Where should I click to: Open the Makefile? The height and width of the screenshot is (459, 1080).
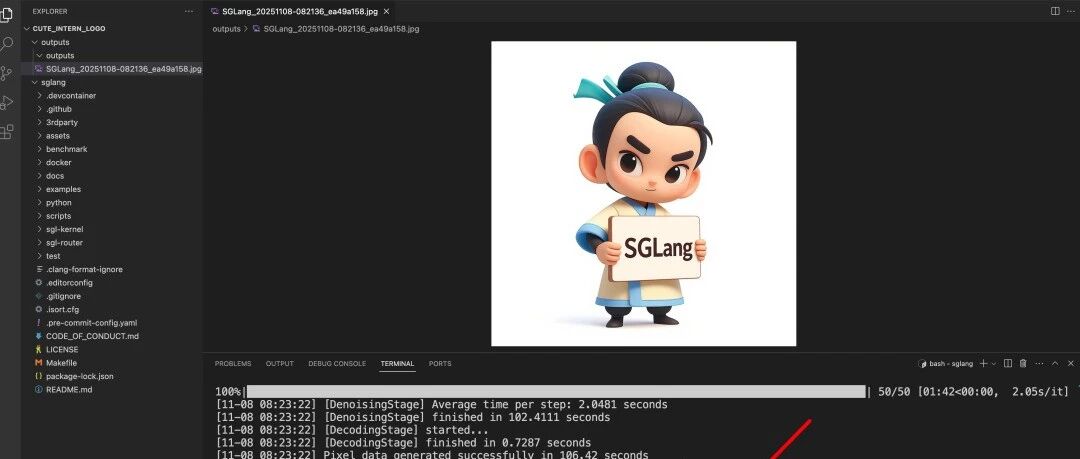pyautogui.click(x=61, y=363)
